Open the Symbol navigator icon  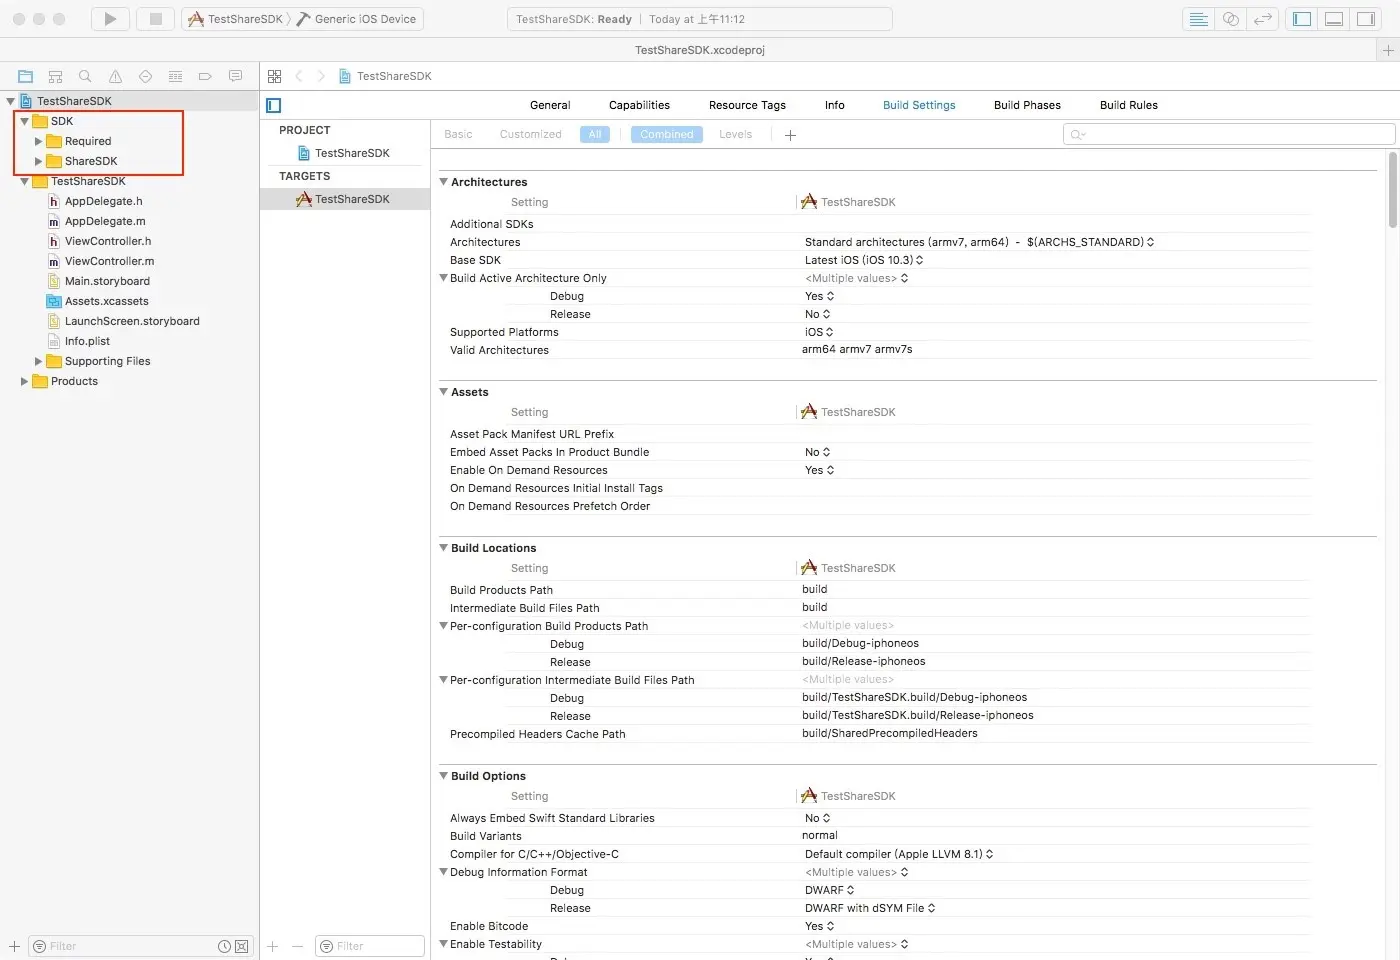(x=56, y=76)
